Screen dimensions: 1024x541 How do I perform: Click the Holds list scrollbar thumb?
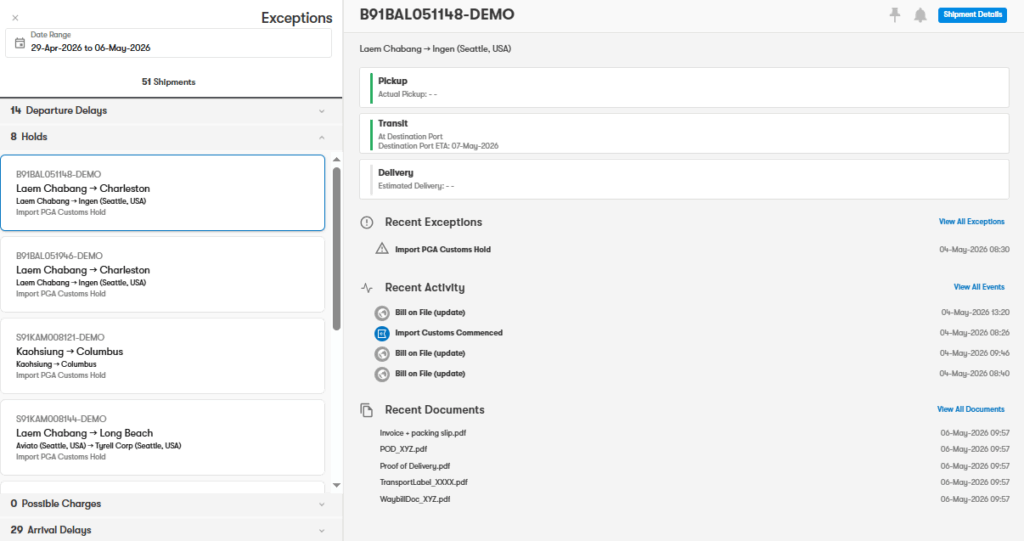[x=336, y=248]
